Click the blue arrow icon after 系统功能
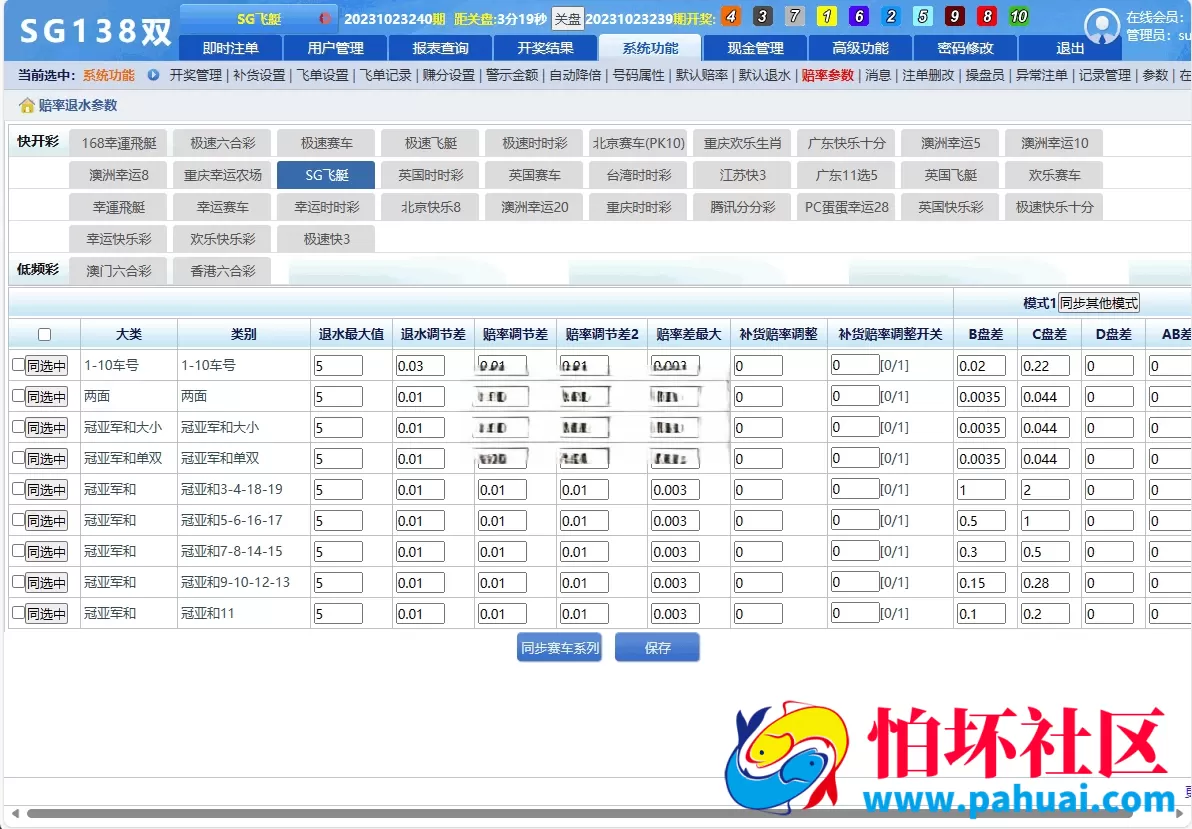The image size is (1192, 829). click(x=154, y=75)
